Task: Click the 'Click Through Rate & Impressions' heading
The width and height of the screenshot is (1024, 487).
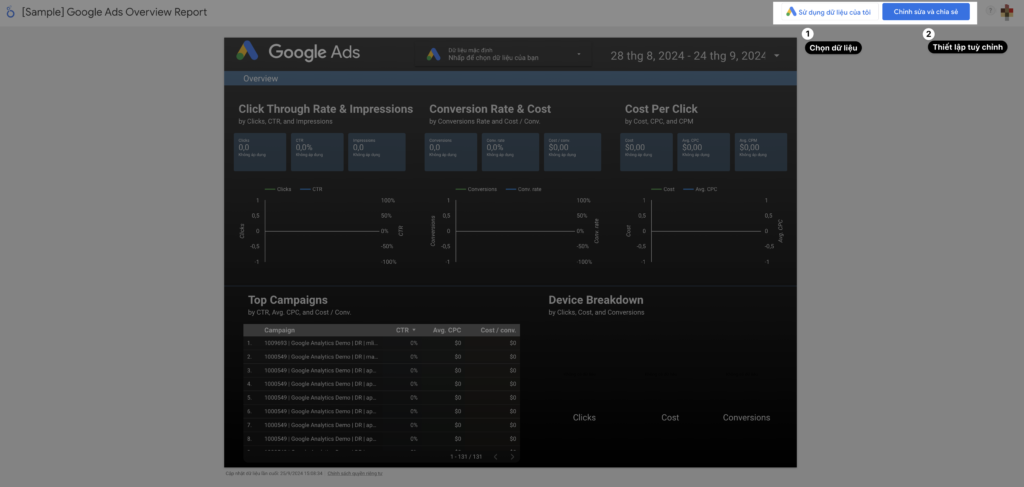Action: coord(325,109)
